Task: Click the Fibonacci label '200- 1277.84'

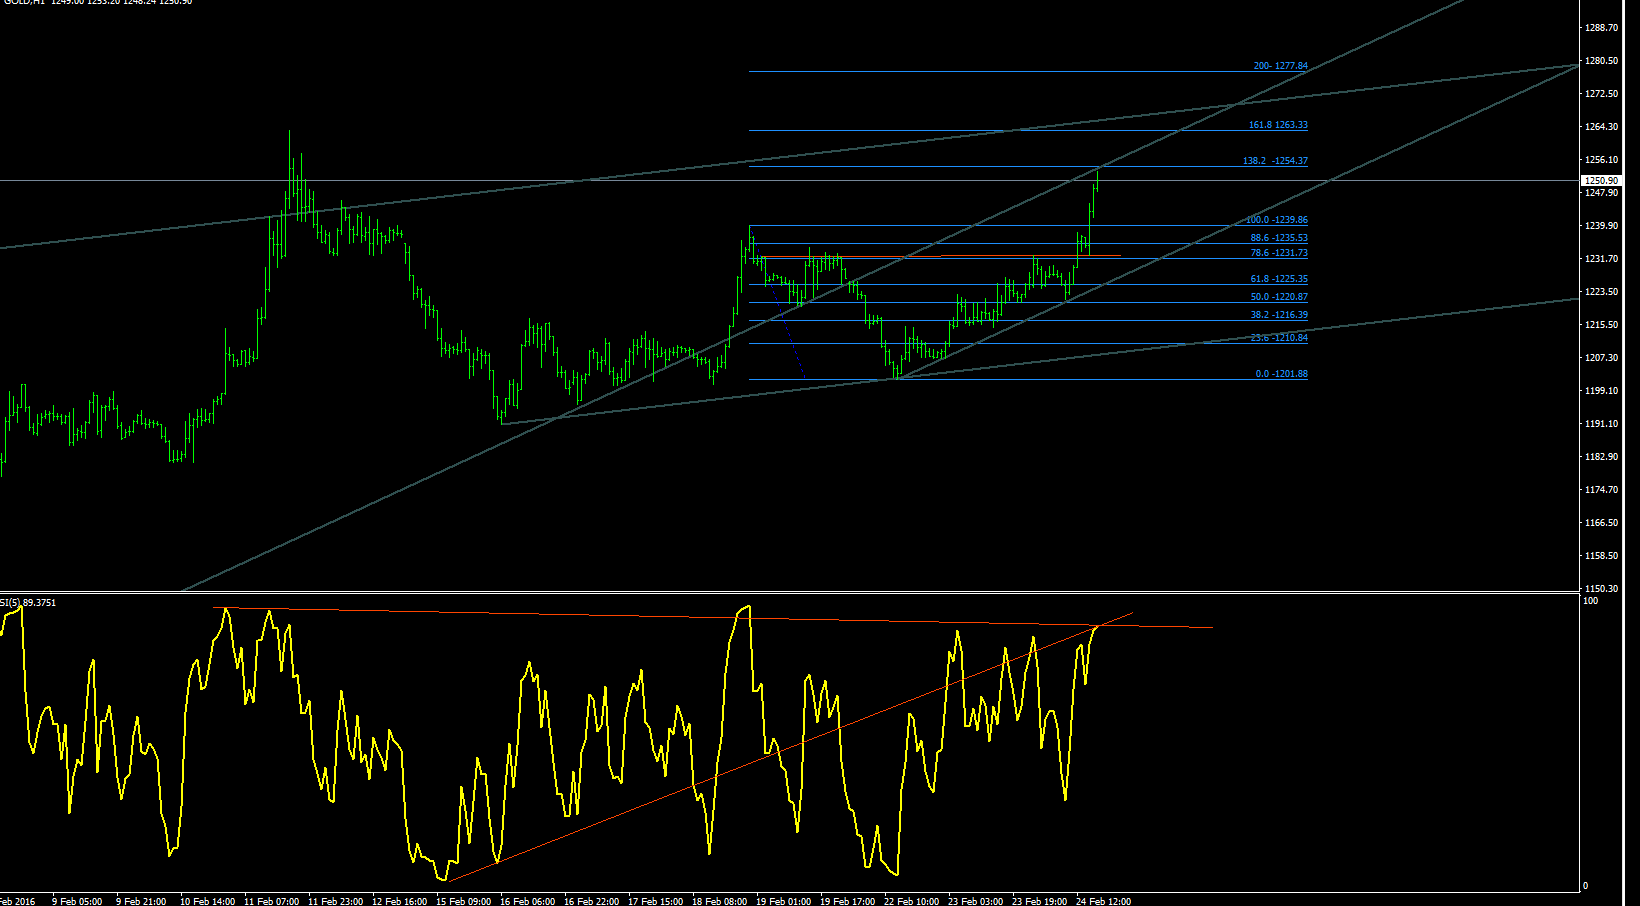Action: pos(1281,66)
